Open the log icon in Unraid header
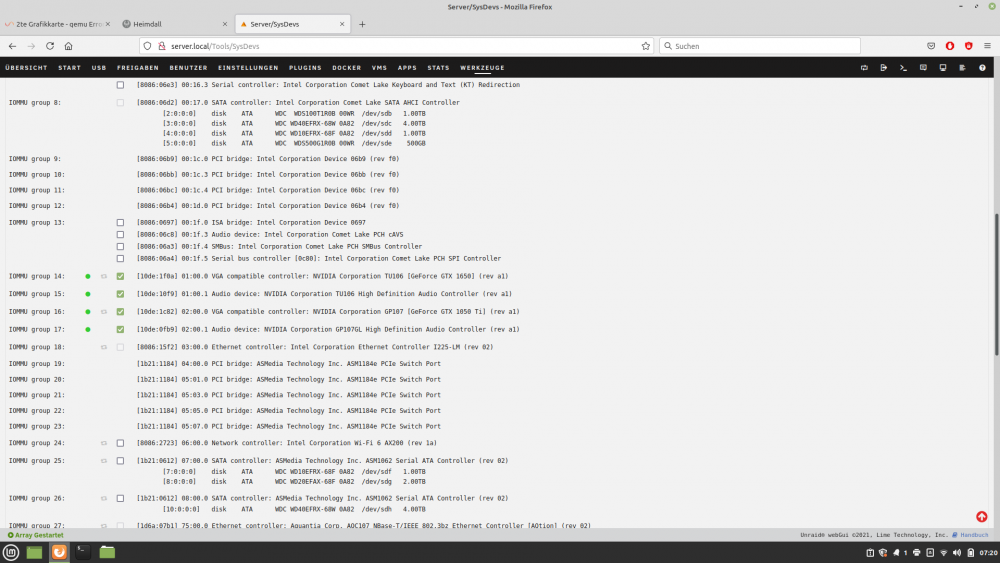1000x563 pixels. [962, 68]
